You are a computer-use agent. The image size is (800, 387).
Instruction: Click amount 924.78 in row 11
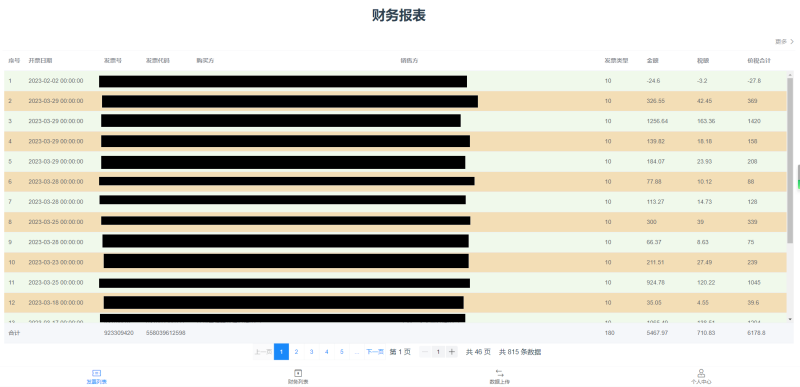point(656,282)
